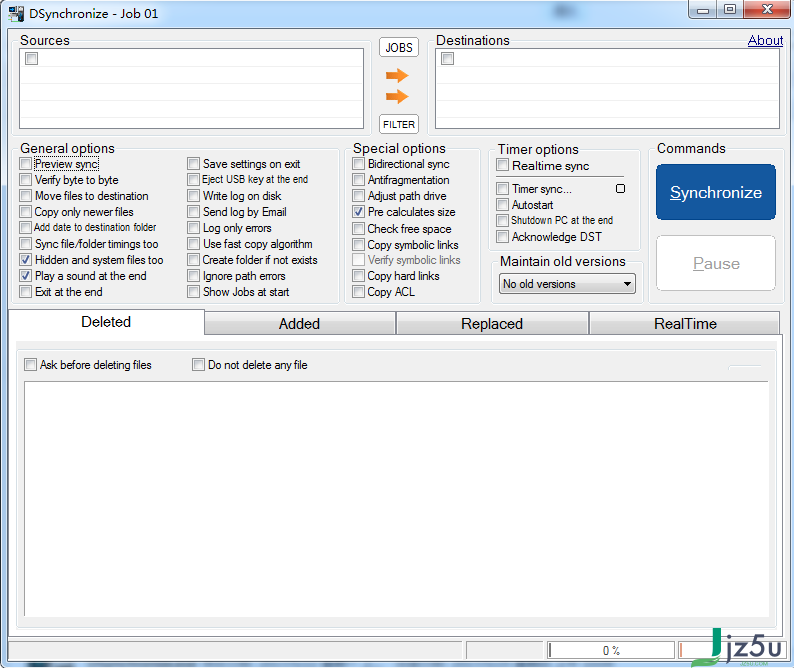Expand the Maintain old versions dropdown
This screenshot has height=668, width=794.
[x=567, y=284]
